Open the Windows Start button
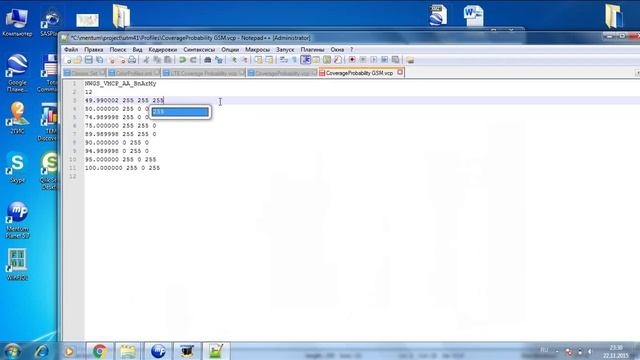 12,351
